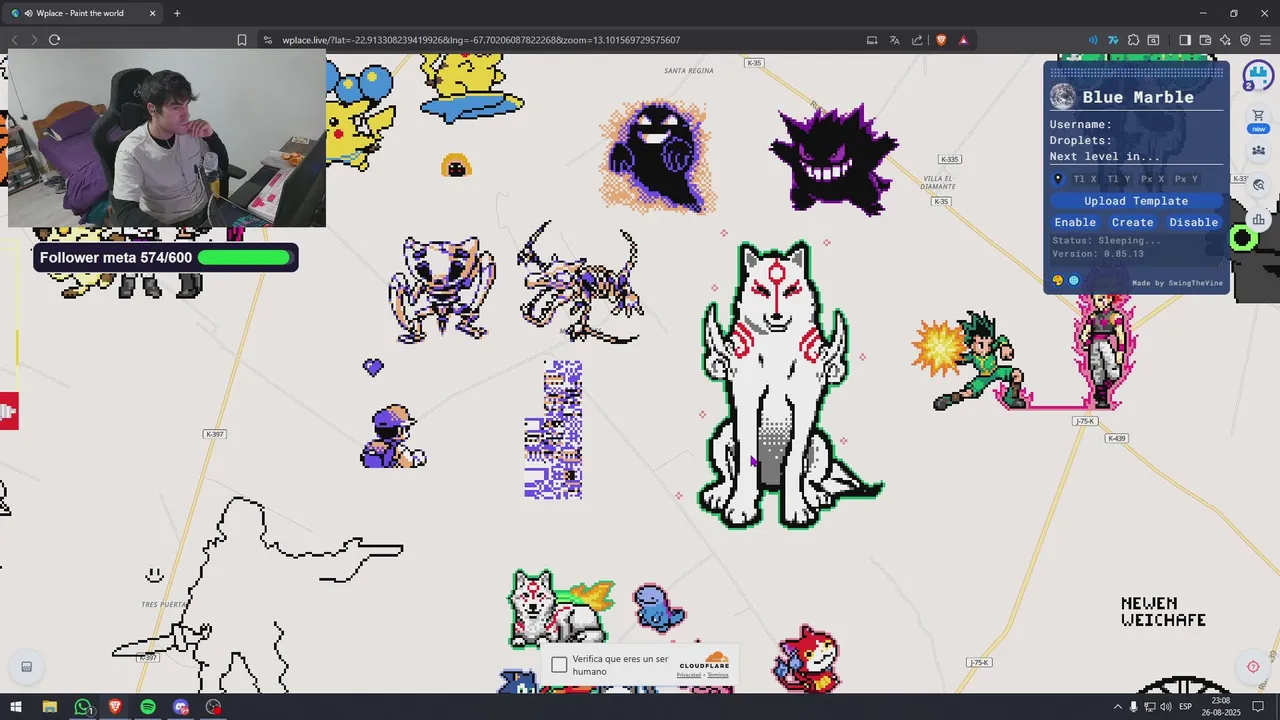Viewport: 1280px width, 720px height.
Task: Click the Brave Shields lion icon
Action: 941,40
